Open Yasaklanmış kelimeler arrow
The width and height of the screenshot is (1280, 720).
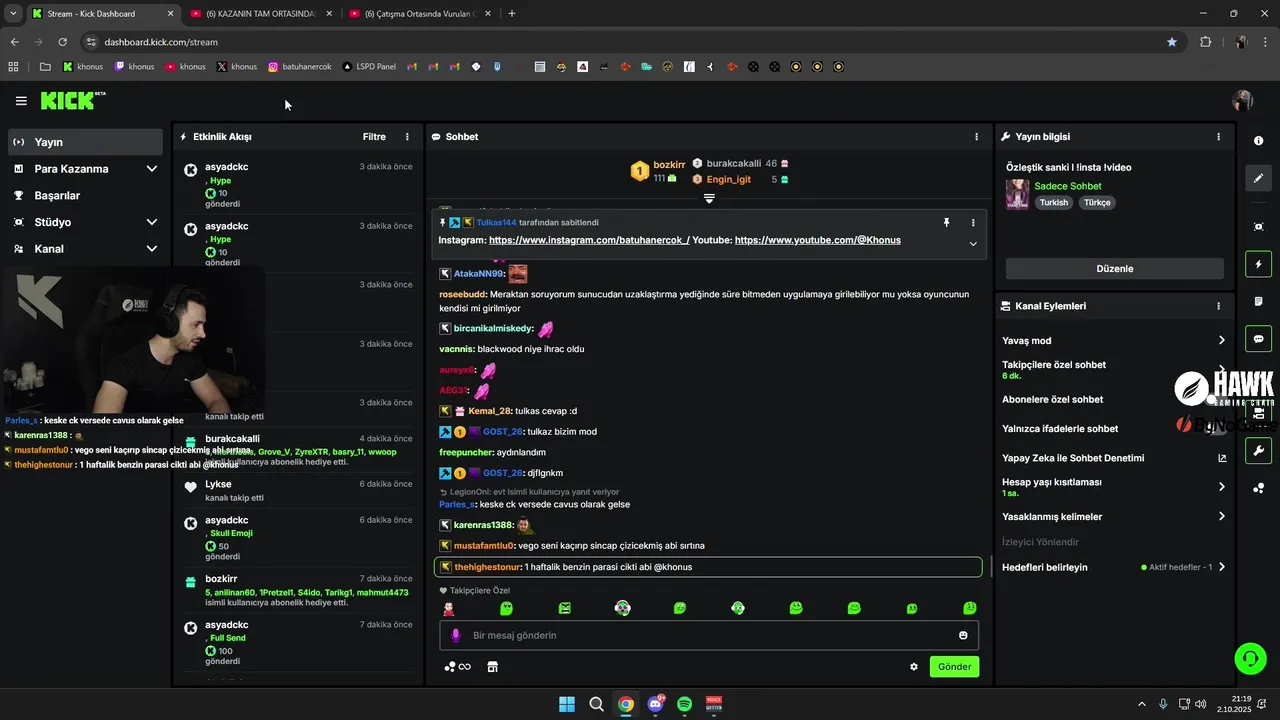click(x=1221, y=517)
